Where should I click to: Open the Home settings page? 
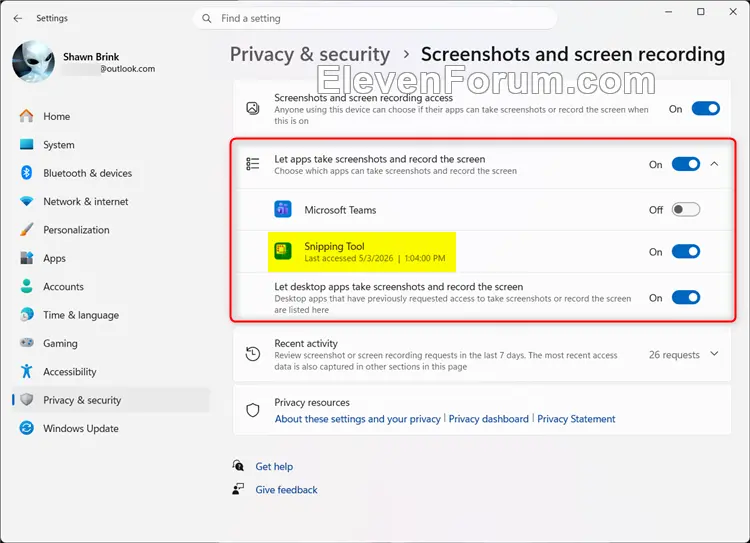(111, 116)
